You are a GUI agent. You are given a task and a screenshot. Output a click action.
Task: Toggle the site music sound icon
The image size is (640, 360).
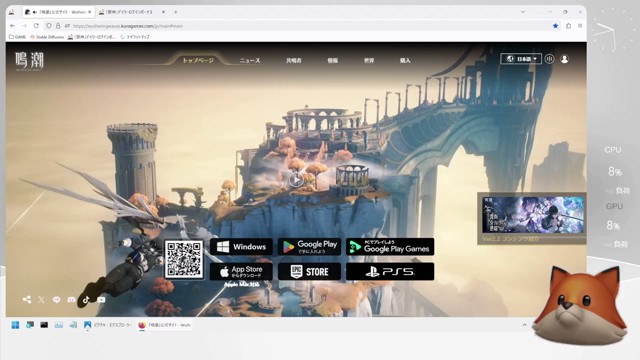coord(549,59)
